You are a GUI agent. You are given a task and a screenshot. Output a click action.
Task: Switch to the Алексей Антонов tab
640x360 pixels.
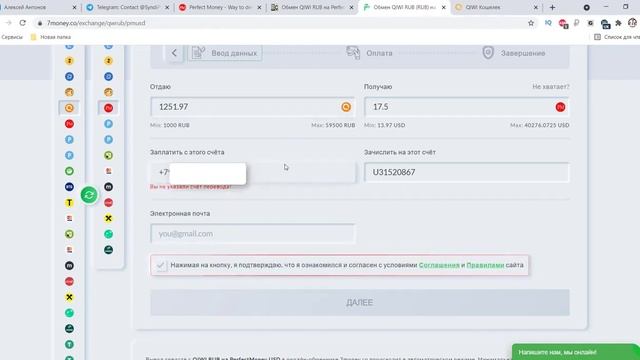point(38,7)
